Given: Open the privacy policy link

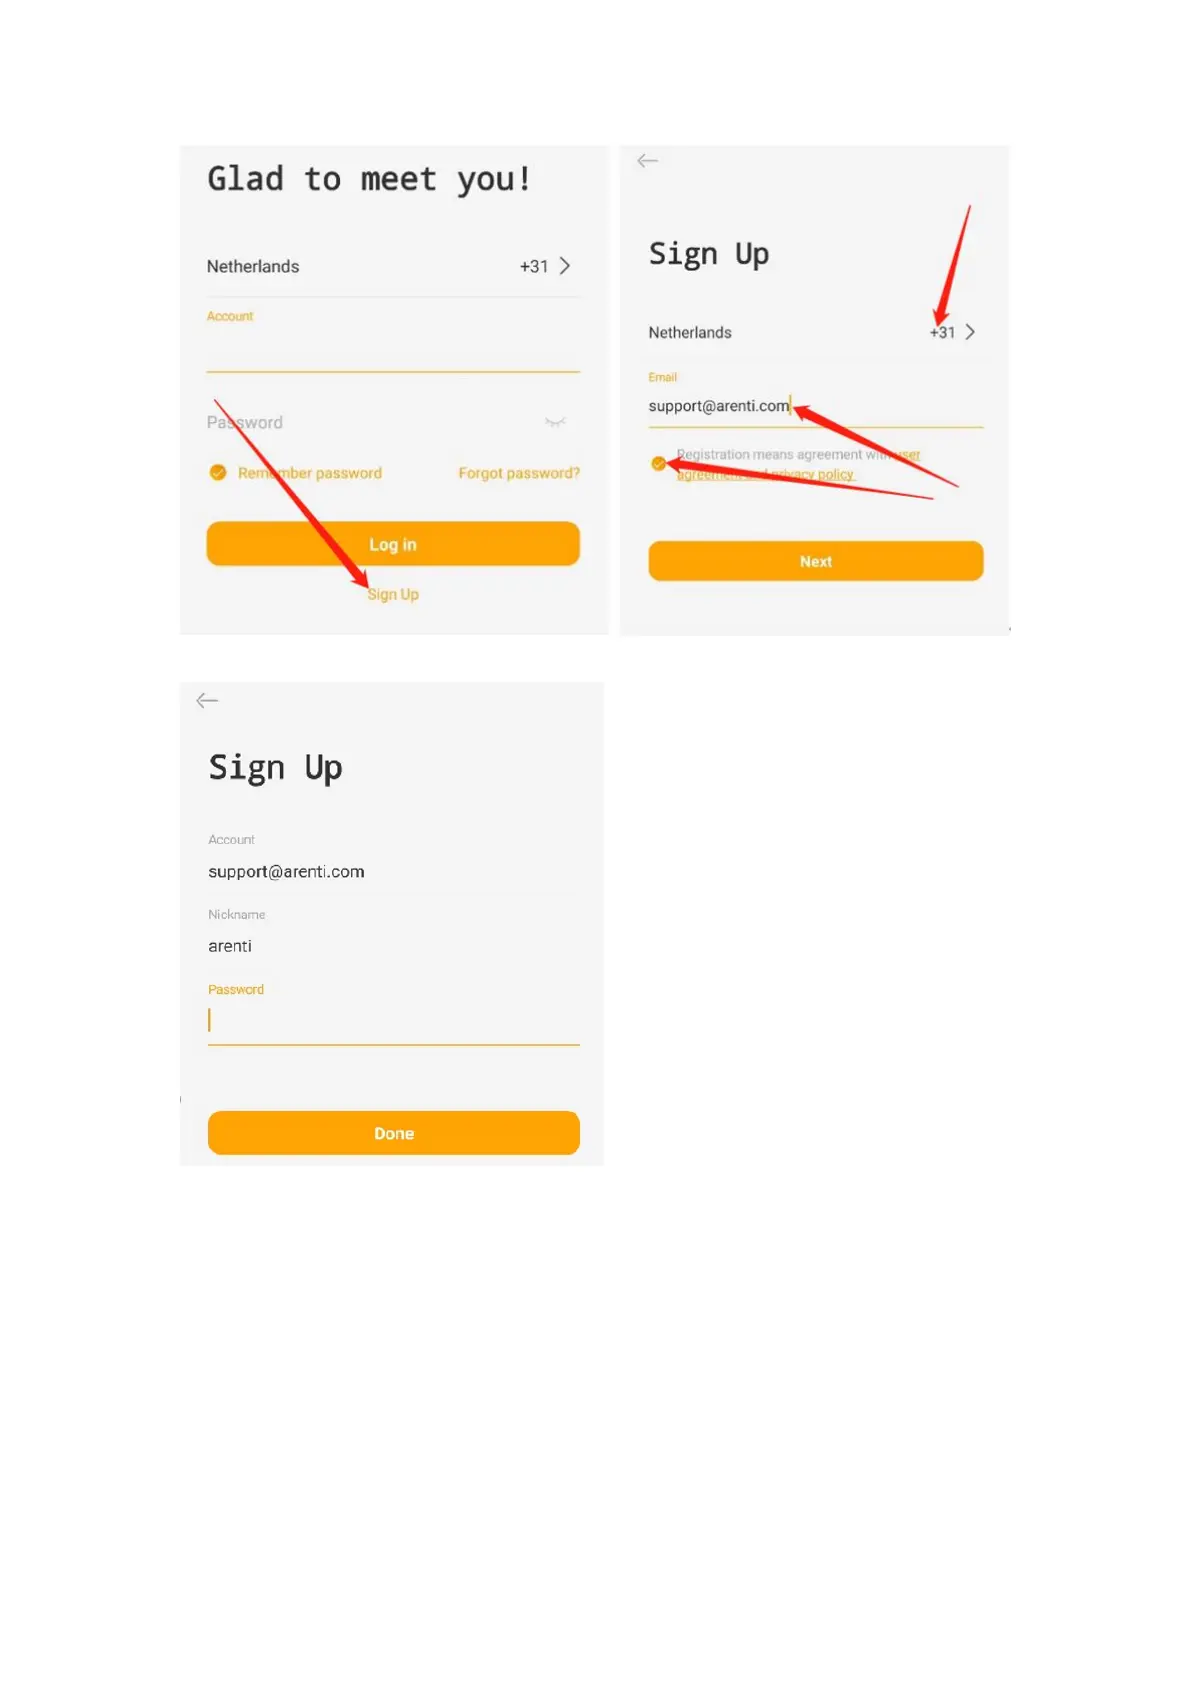Looking at the screenshot, I should [812, 475].
